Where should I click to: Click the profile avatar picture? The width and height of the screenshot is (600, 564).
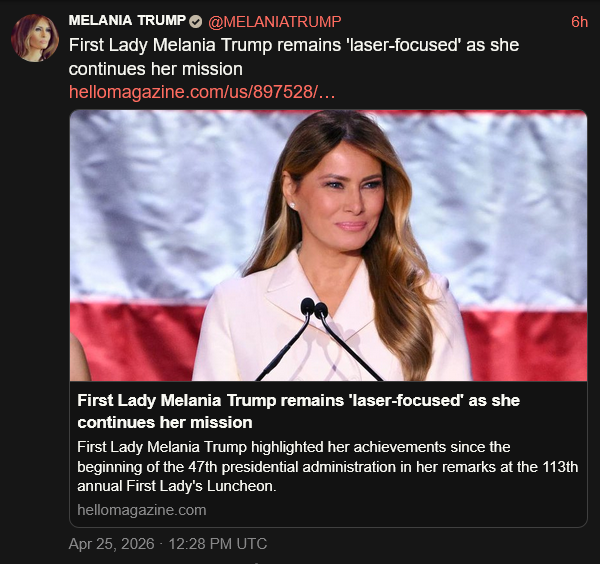(x=35, y=38)
